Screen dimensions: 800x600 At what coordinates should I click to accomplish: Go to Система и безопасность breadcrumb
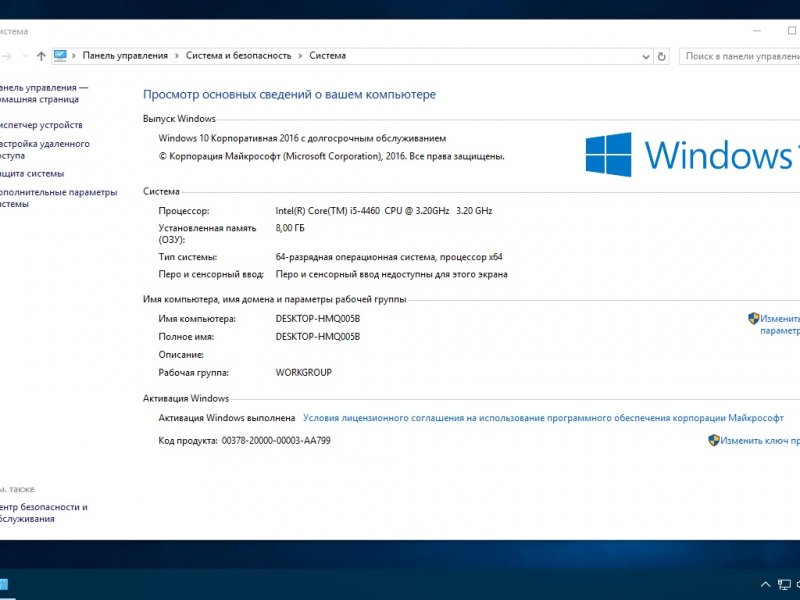tap(238, 56)
